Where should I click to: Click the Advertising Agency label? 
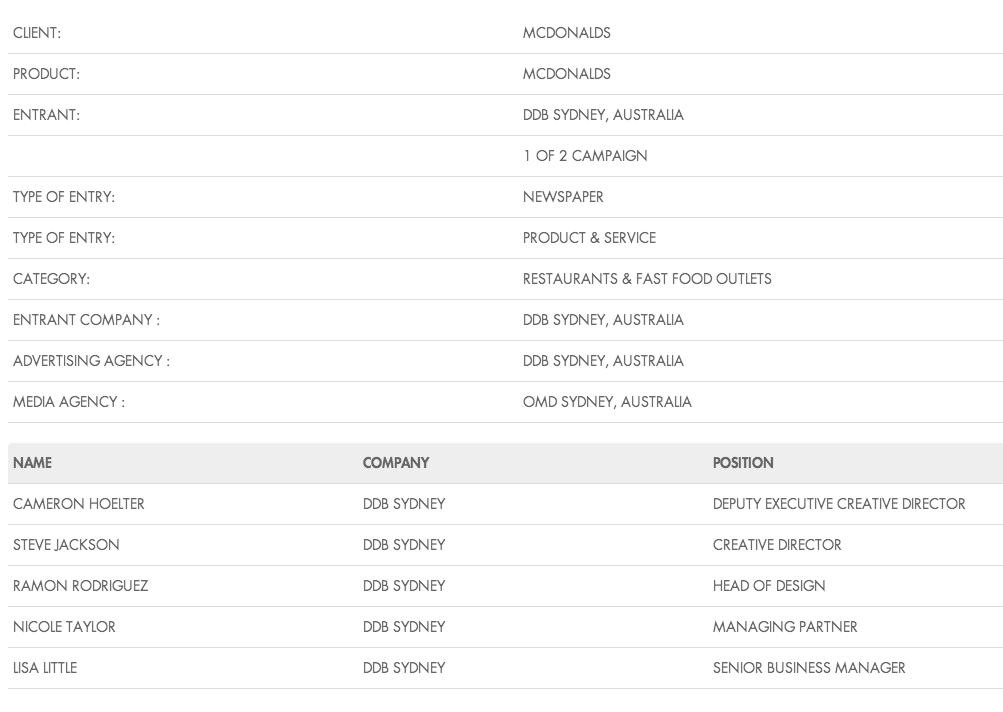(x=91, y=361)
